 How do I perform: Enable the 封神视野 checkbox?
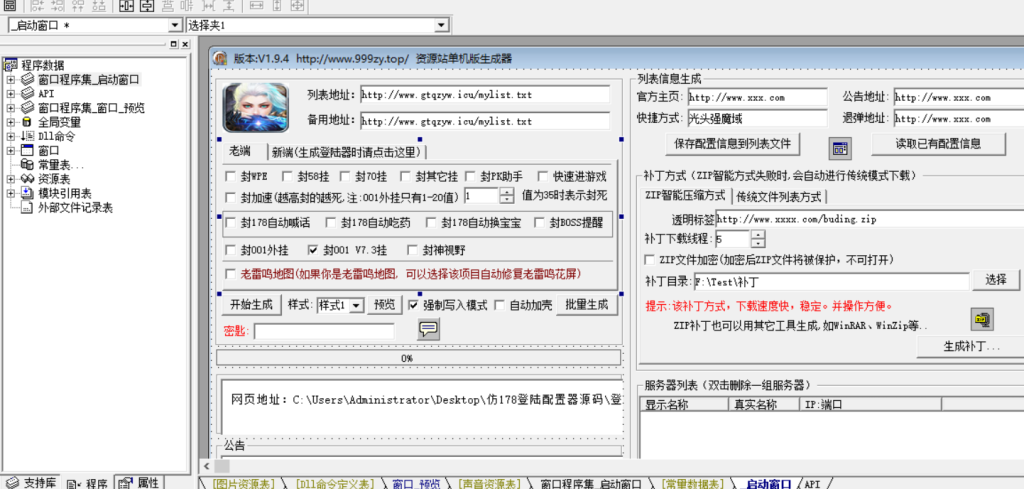point(412,249)
